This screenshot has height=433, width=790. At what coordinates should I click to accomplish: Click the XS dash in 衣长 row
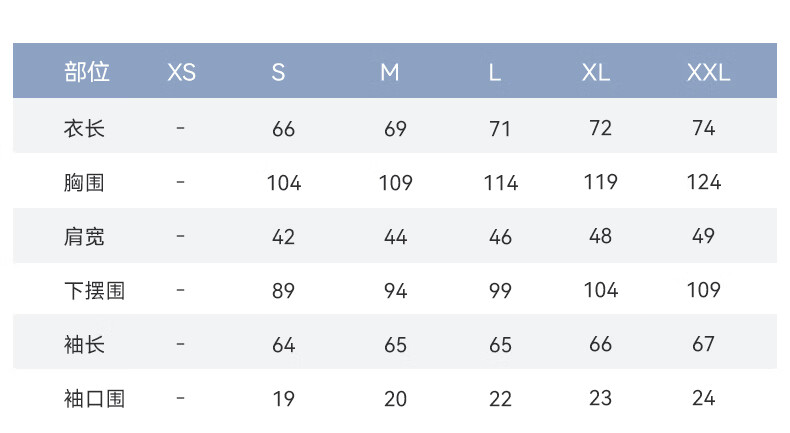click(180, 128)
